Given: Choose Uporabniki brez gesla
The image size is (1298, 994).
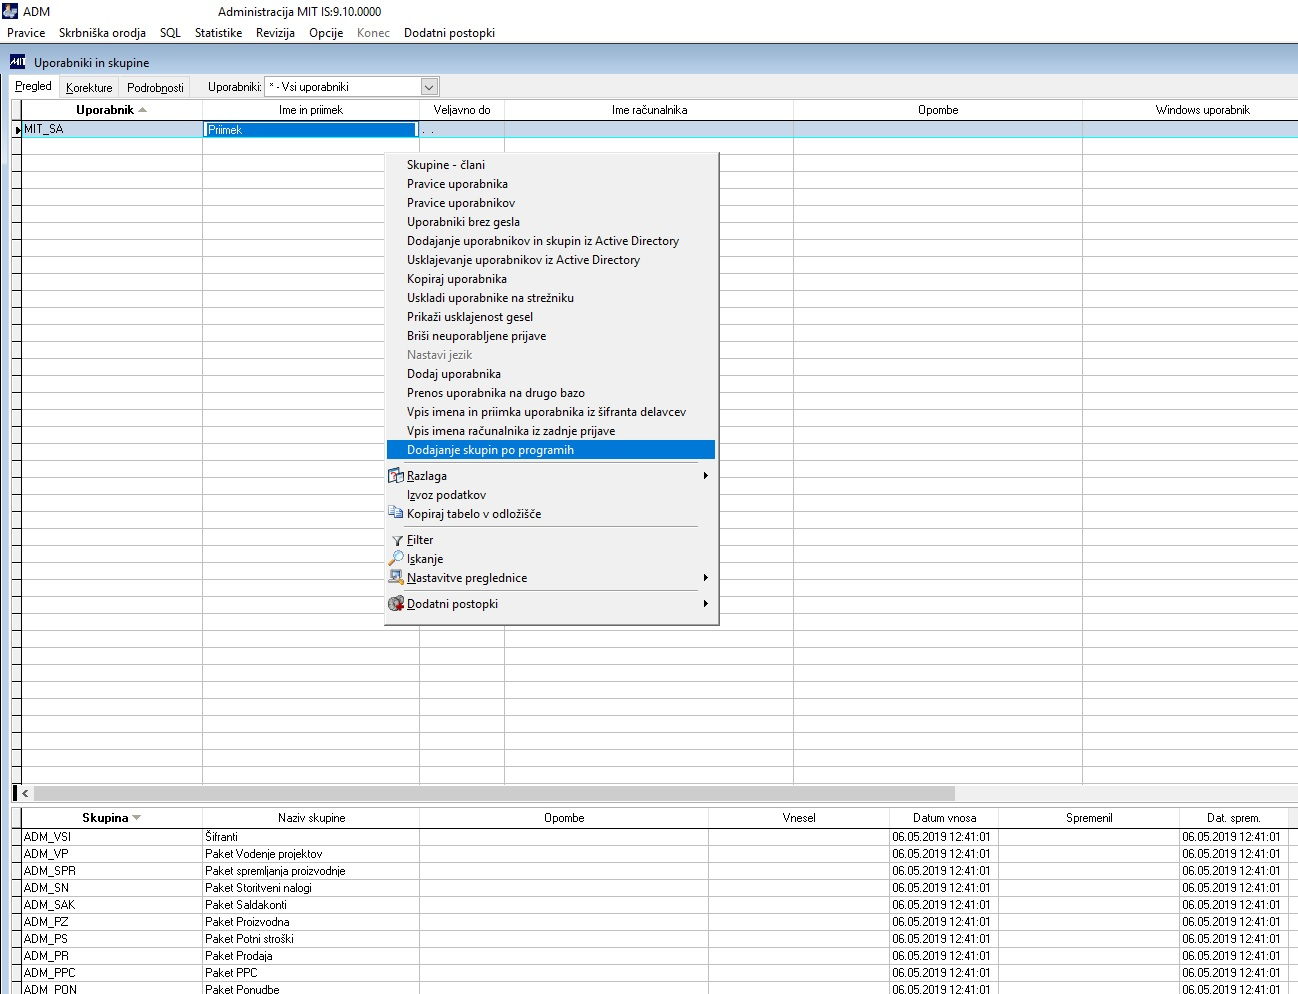Looking at the screenshot, I should pos(551,222).
